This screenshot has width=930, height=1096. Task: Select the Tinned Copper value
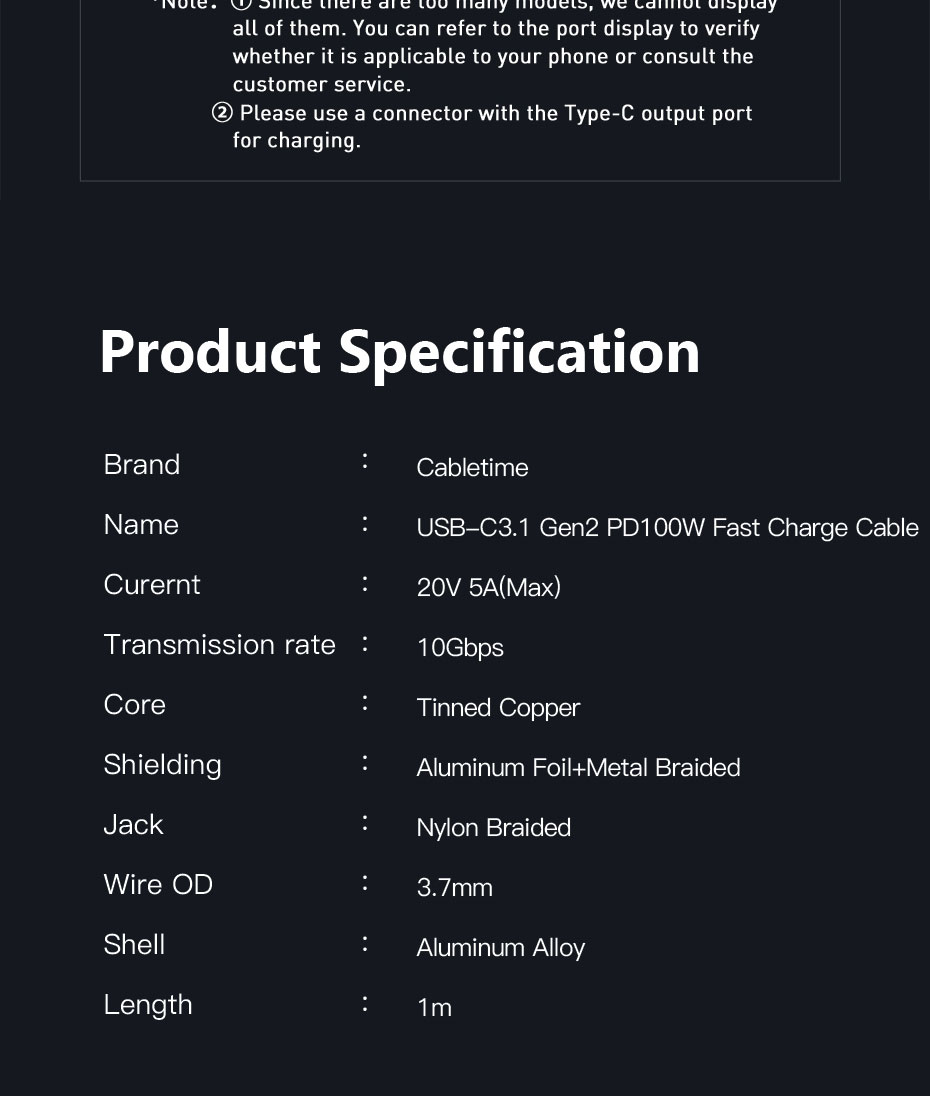[498, 708]
